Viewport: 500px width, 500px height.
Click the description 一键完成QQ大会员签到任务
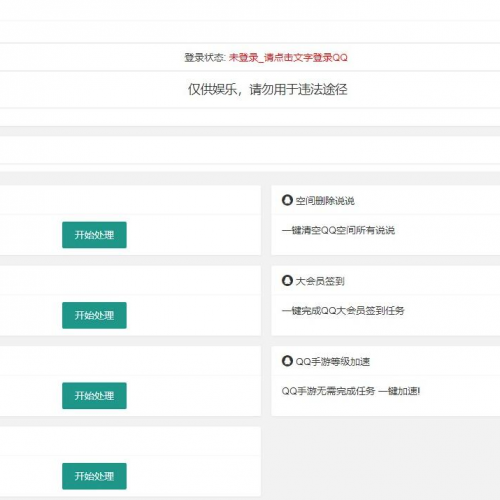coord(343,311)
